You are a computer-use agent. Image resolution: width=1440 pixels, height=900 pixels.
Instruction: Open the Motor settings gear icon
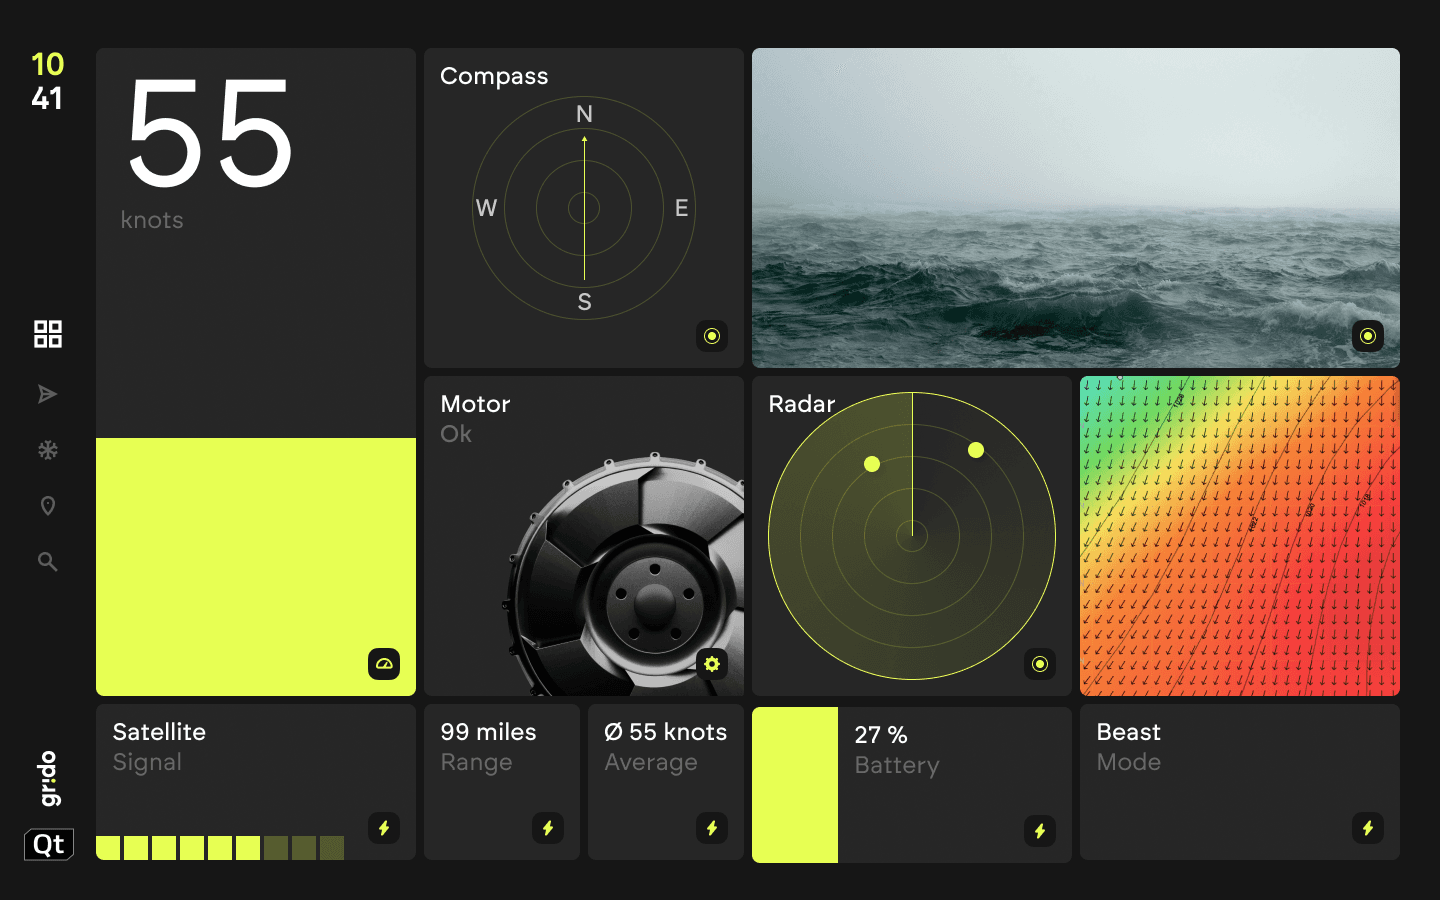(712, 664)
